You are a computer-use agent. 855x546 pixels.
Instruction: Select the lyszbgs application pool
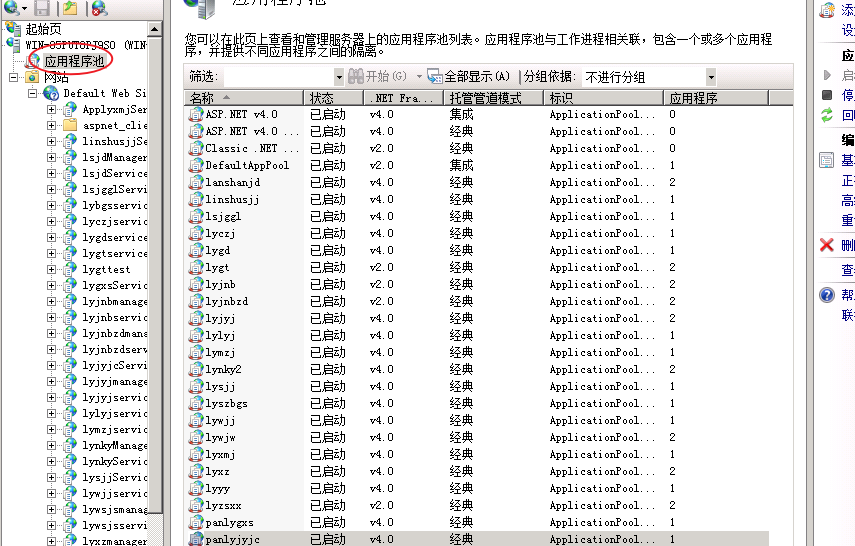click(477, 404)
